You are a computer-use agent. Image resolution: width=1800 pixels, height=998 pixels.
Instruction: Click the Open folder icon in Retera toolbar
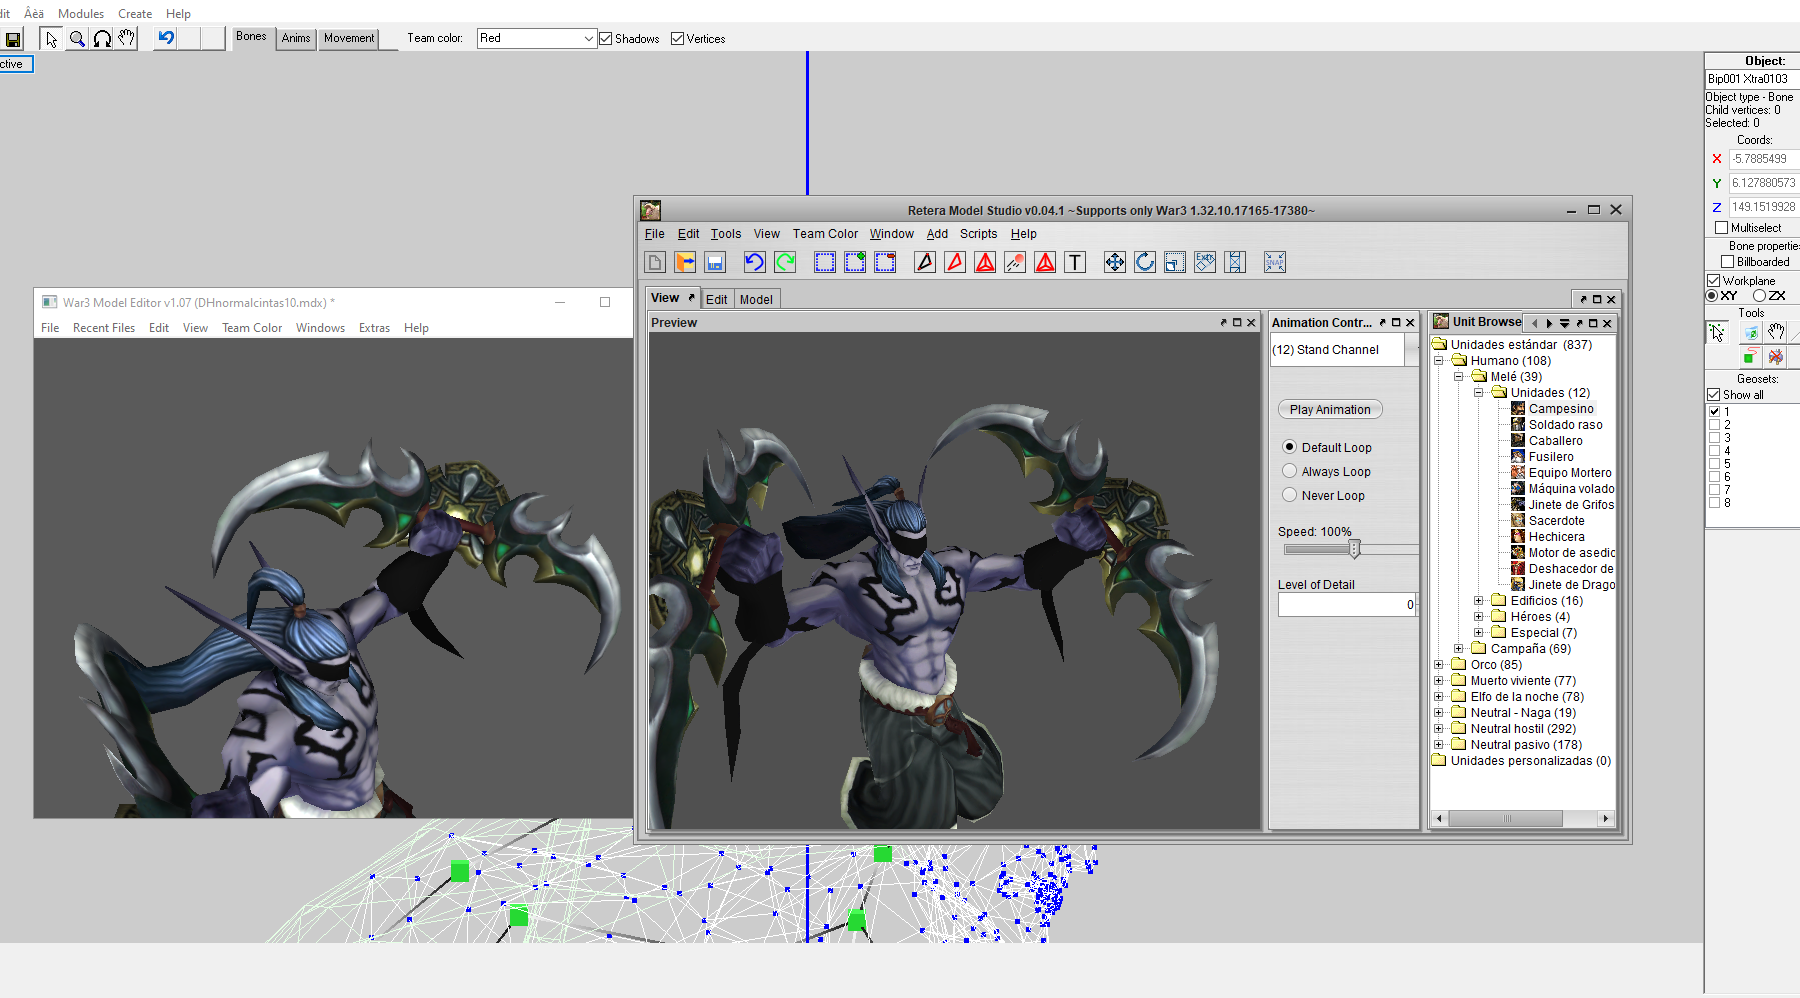point(685,262)
